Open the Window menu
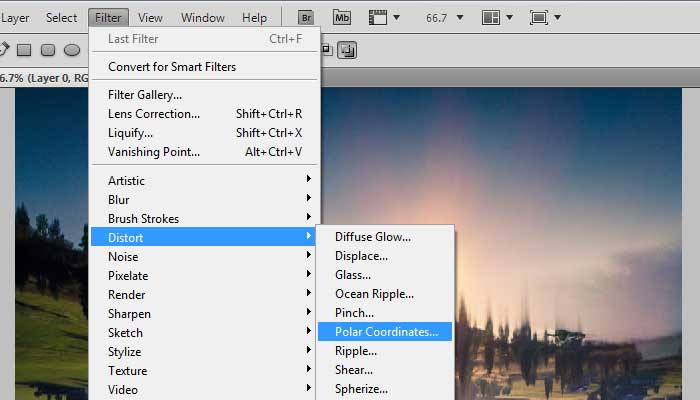 click(x=202, y=18)
